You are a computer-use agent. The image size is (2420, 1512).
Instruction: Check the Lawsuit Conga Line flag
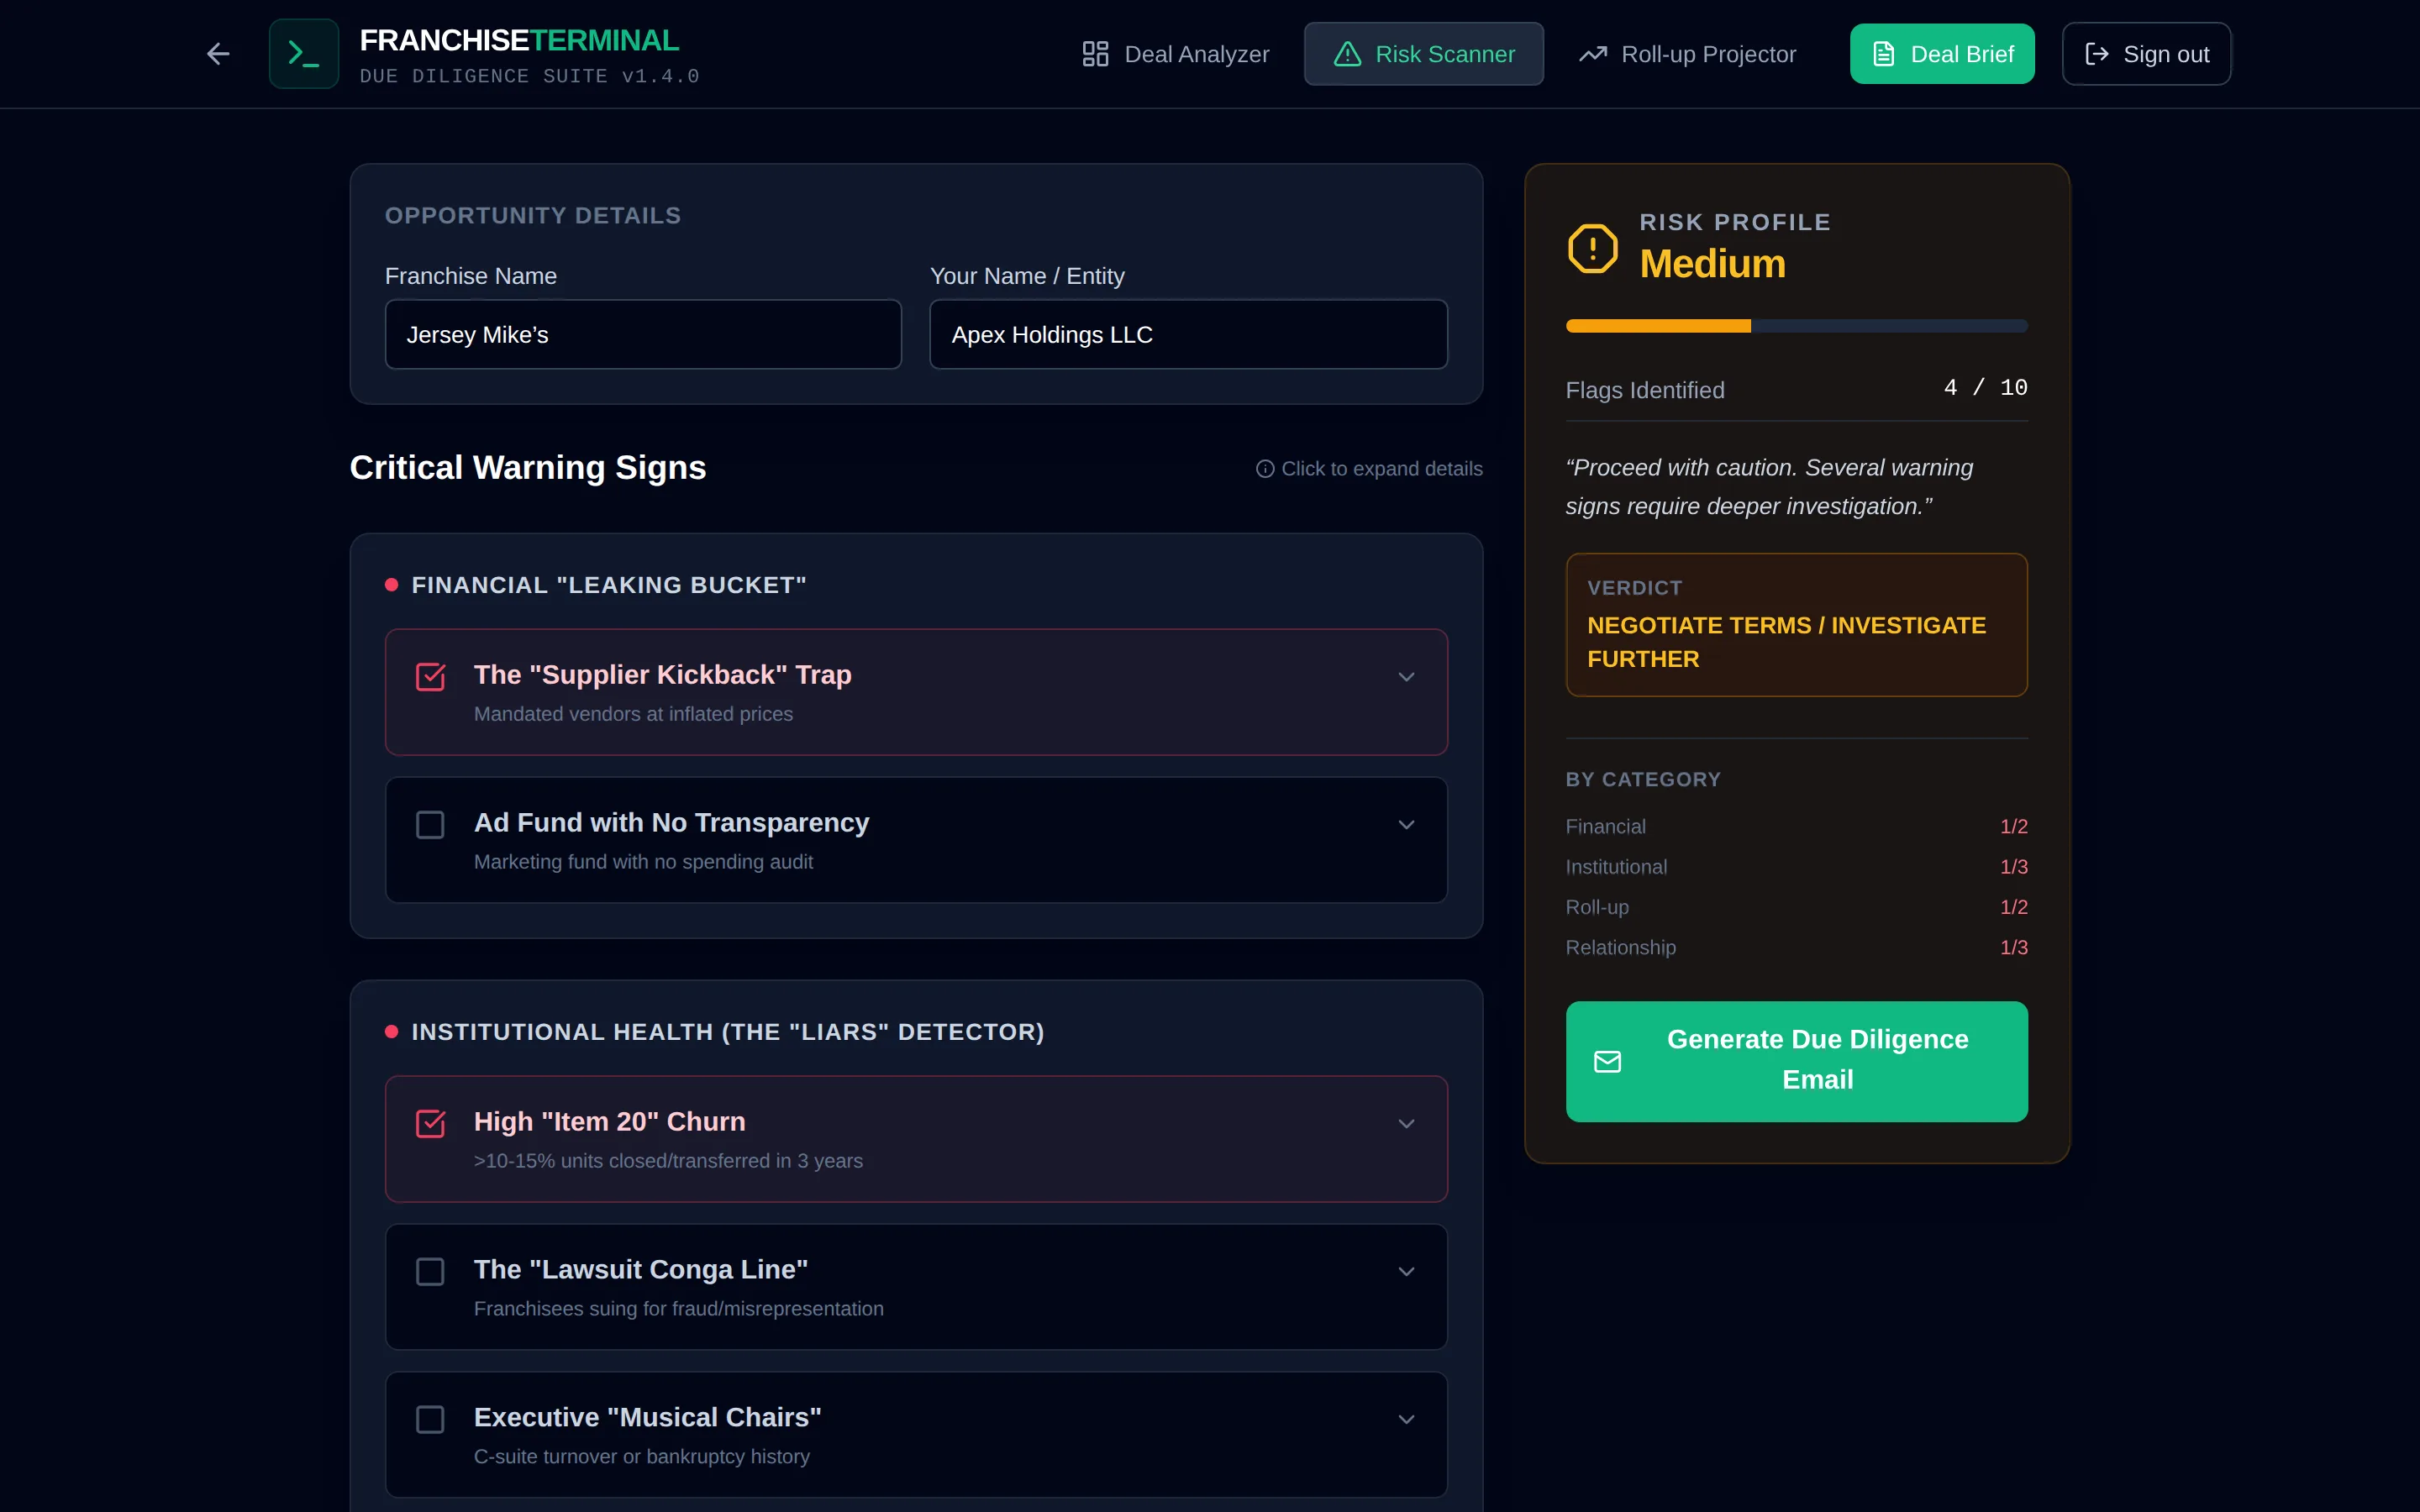tap(430, 1272)
